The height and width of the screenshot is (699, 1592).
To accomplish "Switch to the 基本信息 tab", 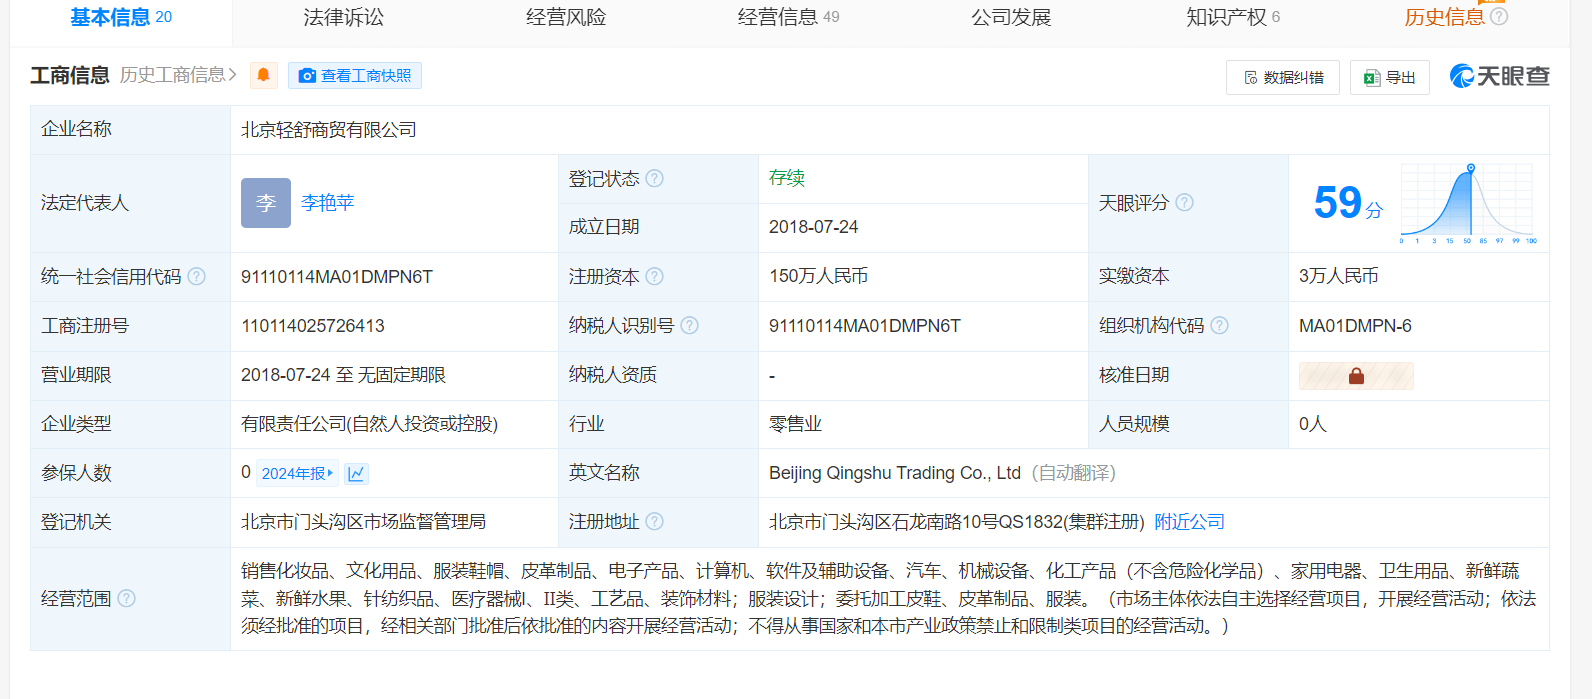I will tap(121, 17).
